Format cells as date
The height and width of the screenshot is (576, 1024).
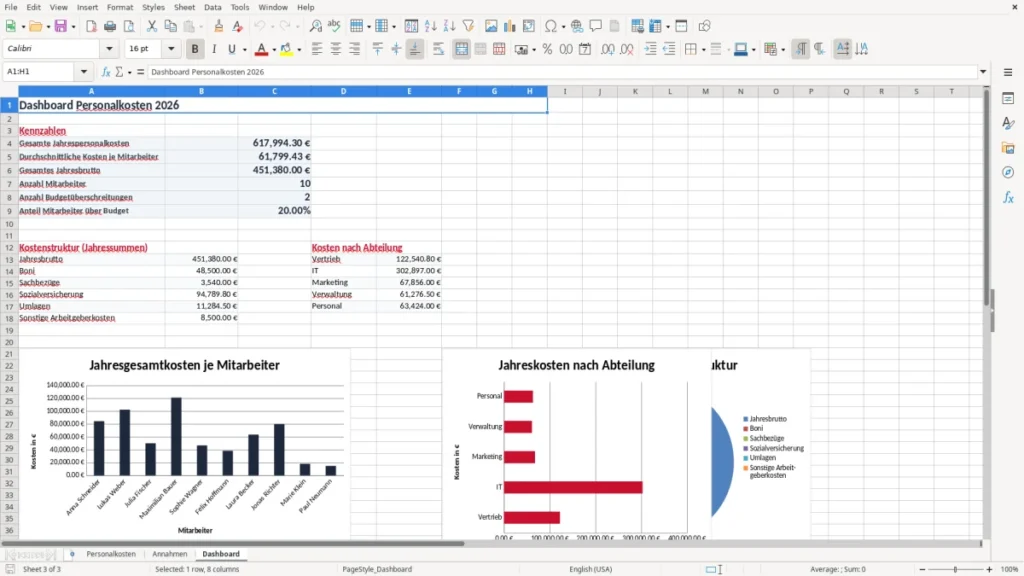click(585, 49)
